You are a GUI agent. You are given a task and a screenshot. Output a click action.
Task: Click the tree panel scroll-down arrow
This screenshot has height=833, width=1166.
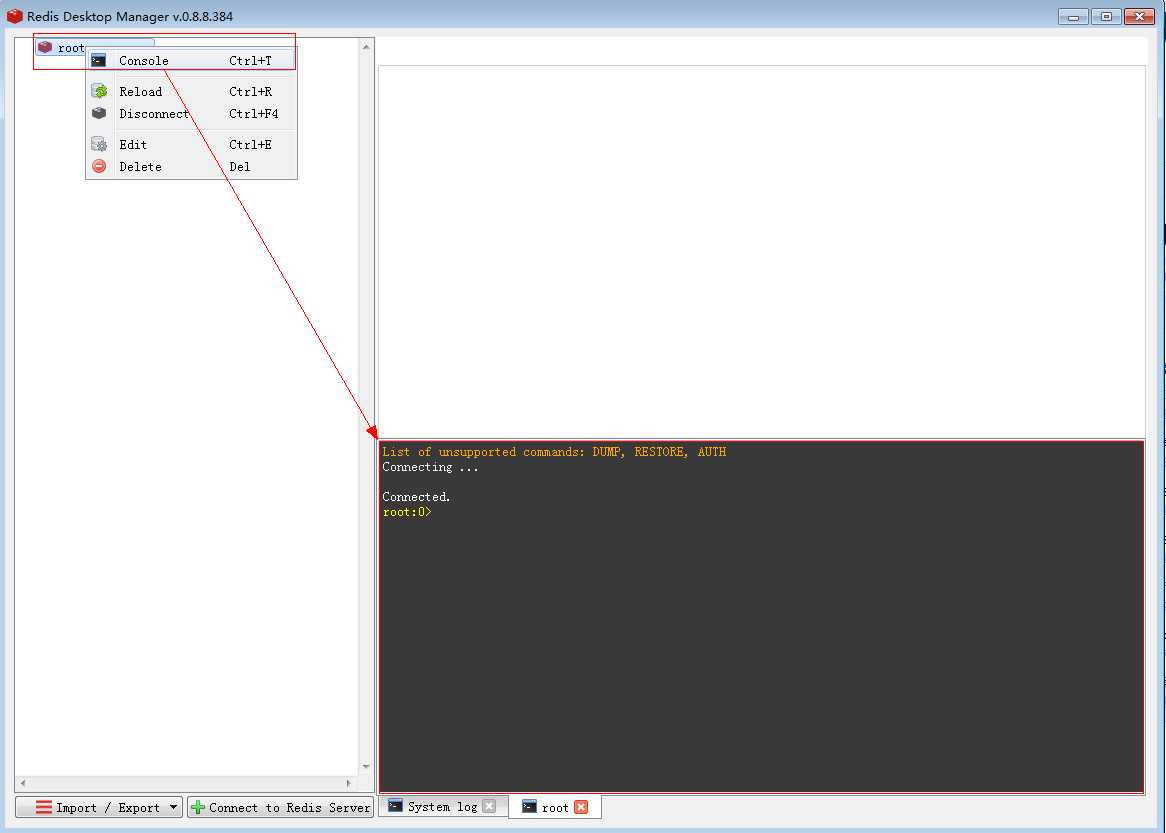click(x=366, y=767)
